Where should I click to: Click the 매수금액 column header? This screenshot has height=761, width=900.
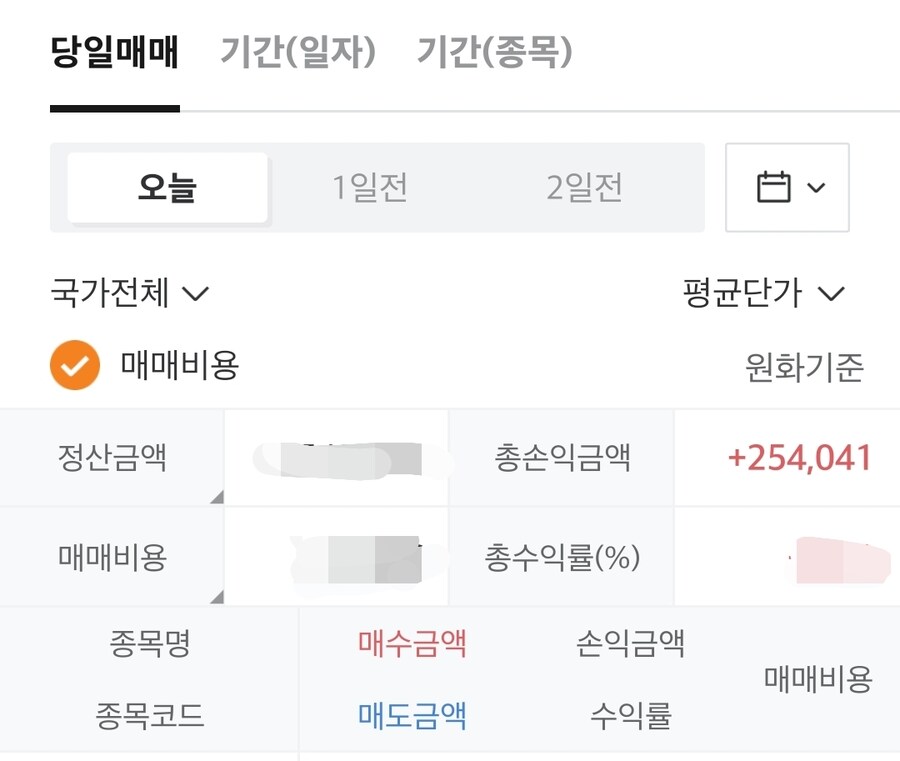(412, 643)
